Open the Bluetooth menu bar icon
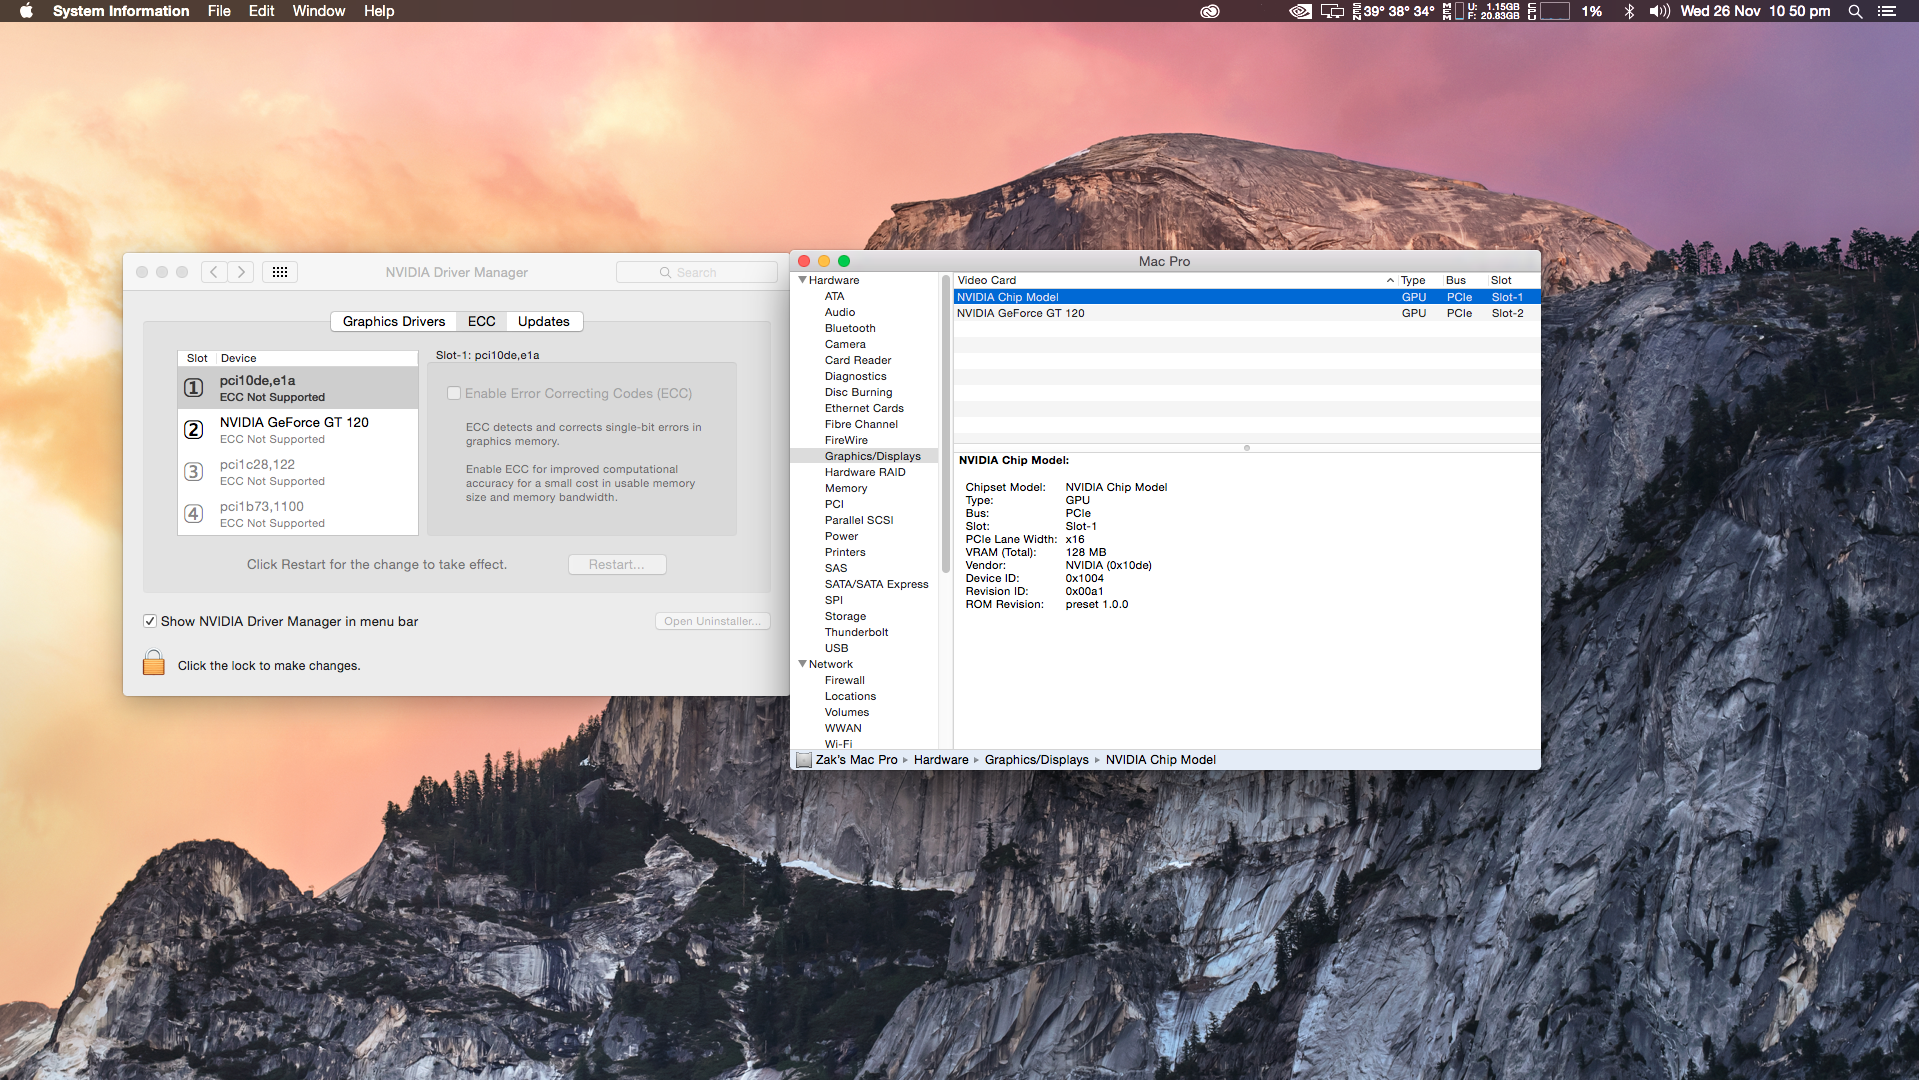The width and height of the screenshot is (1919, 1080). pos(1629,11)
